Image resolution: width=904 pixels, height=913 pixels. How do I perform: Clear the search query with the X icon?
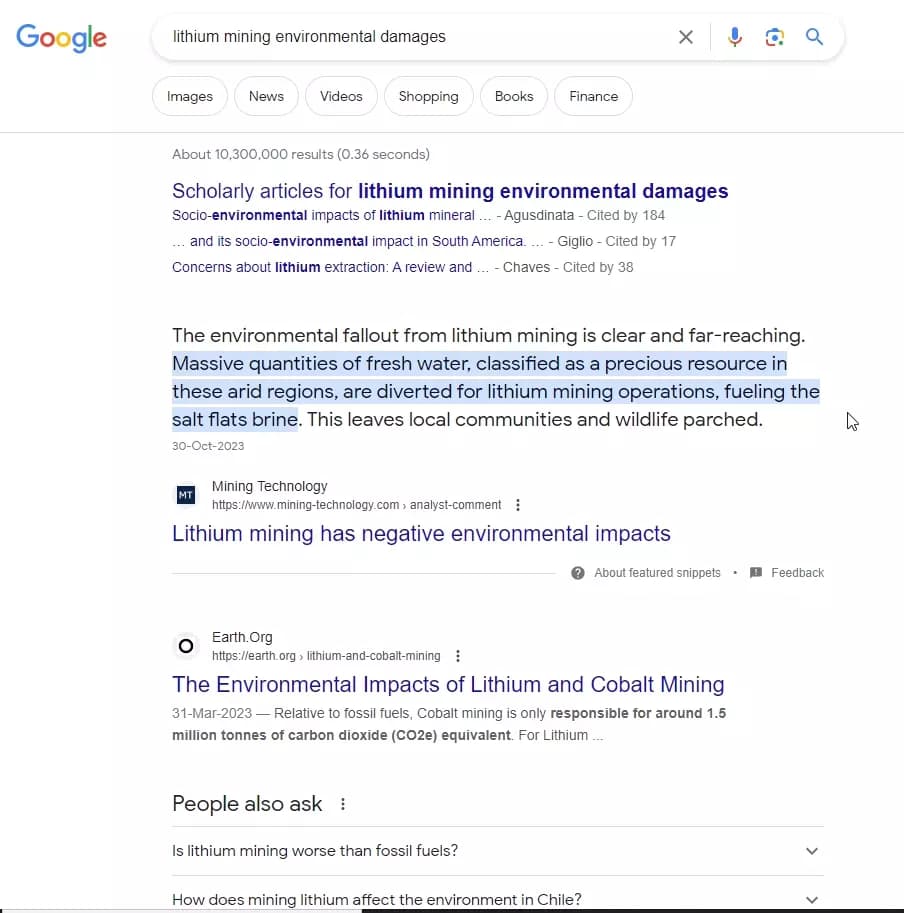686,36
